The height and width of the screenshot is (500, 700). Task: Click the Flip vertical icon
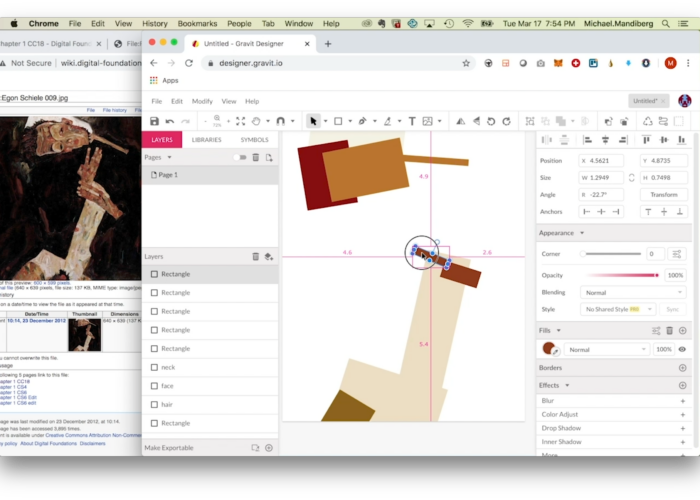click(476, 121)
